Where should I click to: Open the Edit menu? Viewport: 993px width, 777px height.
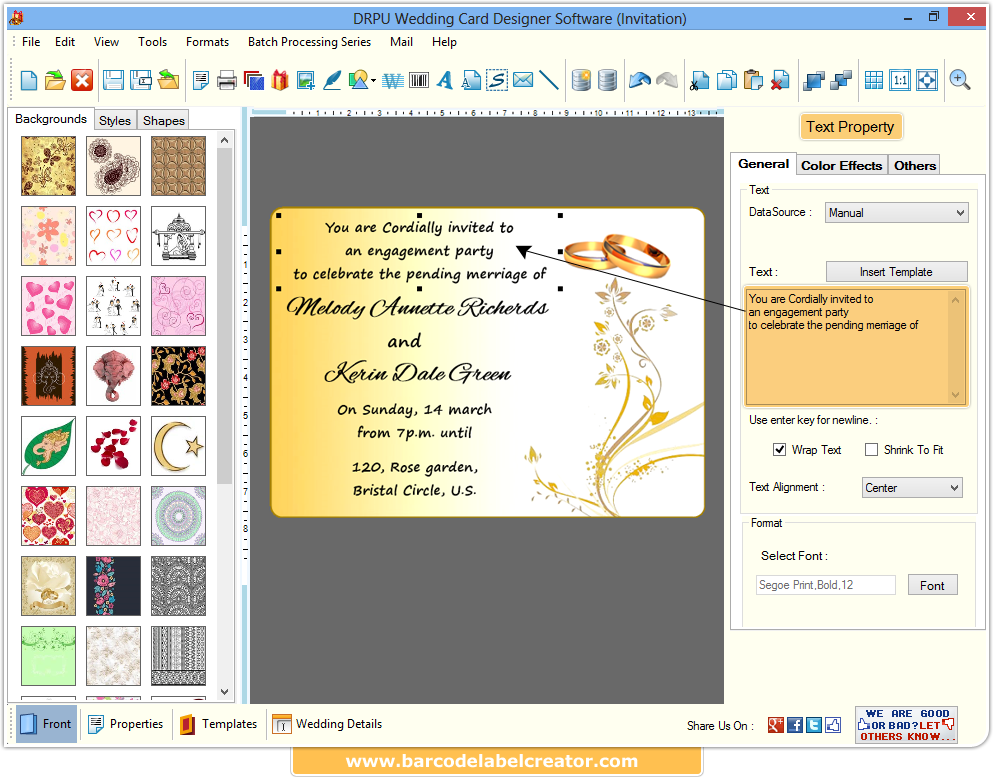point(65,42)
